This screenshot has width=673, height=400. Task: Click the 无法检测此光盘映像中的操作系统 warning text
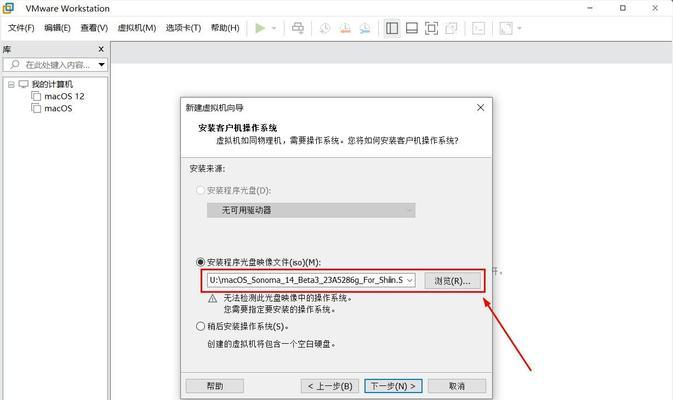288,298
